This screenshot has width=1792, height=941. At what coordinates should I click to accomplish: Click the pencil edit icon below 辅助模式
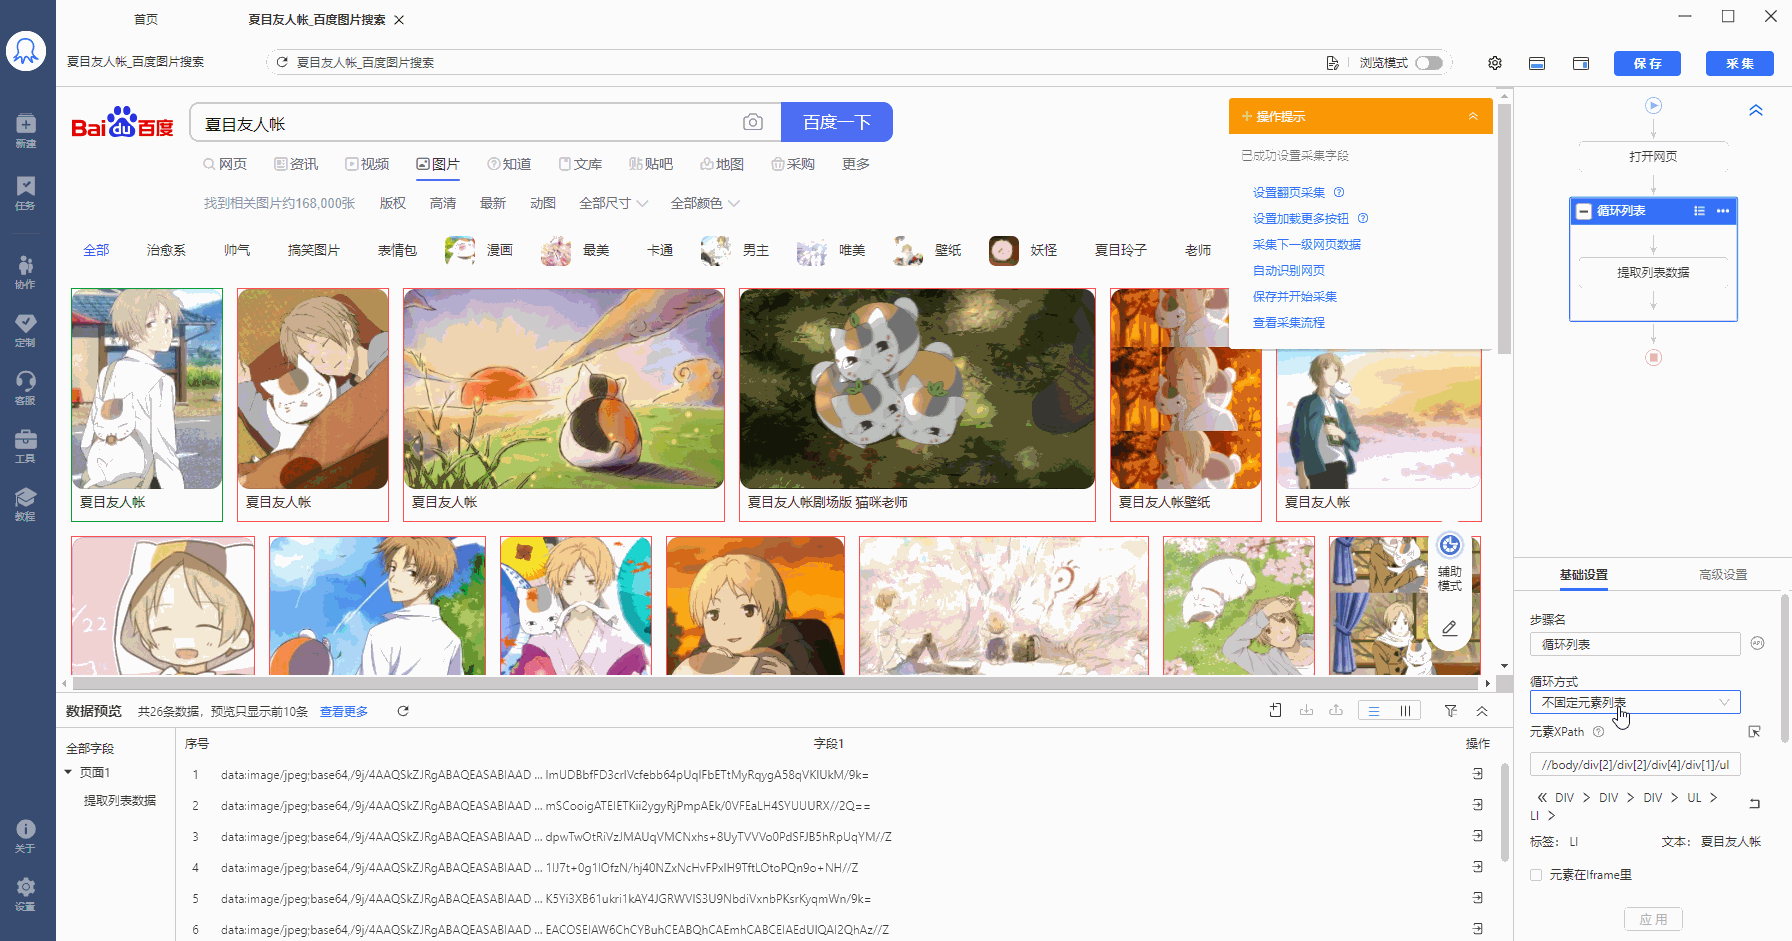[1449, 628]
